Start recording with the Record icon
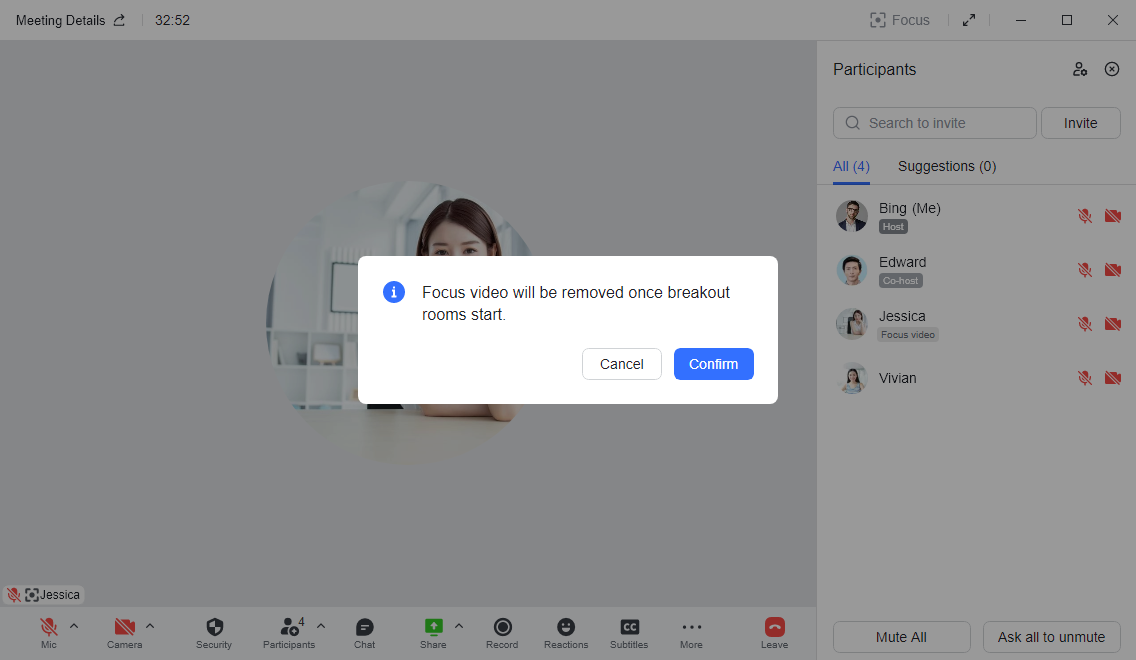This screenshot has height=660, width=1136. click(502, 628)
